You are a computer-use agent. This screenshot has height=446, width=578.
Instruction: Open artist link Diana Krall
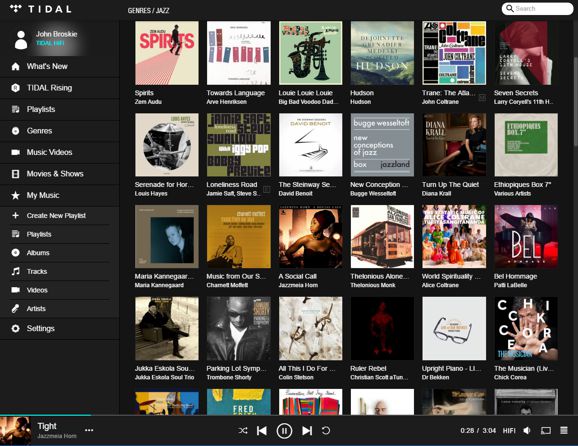click(x=436, y=194)
